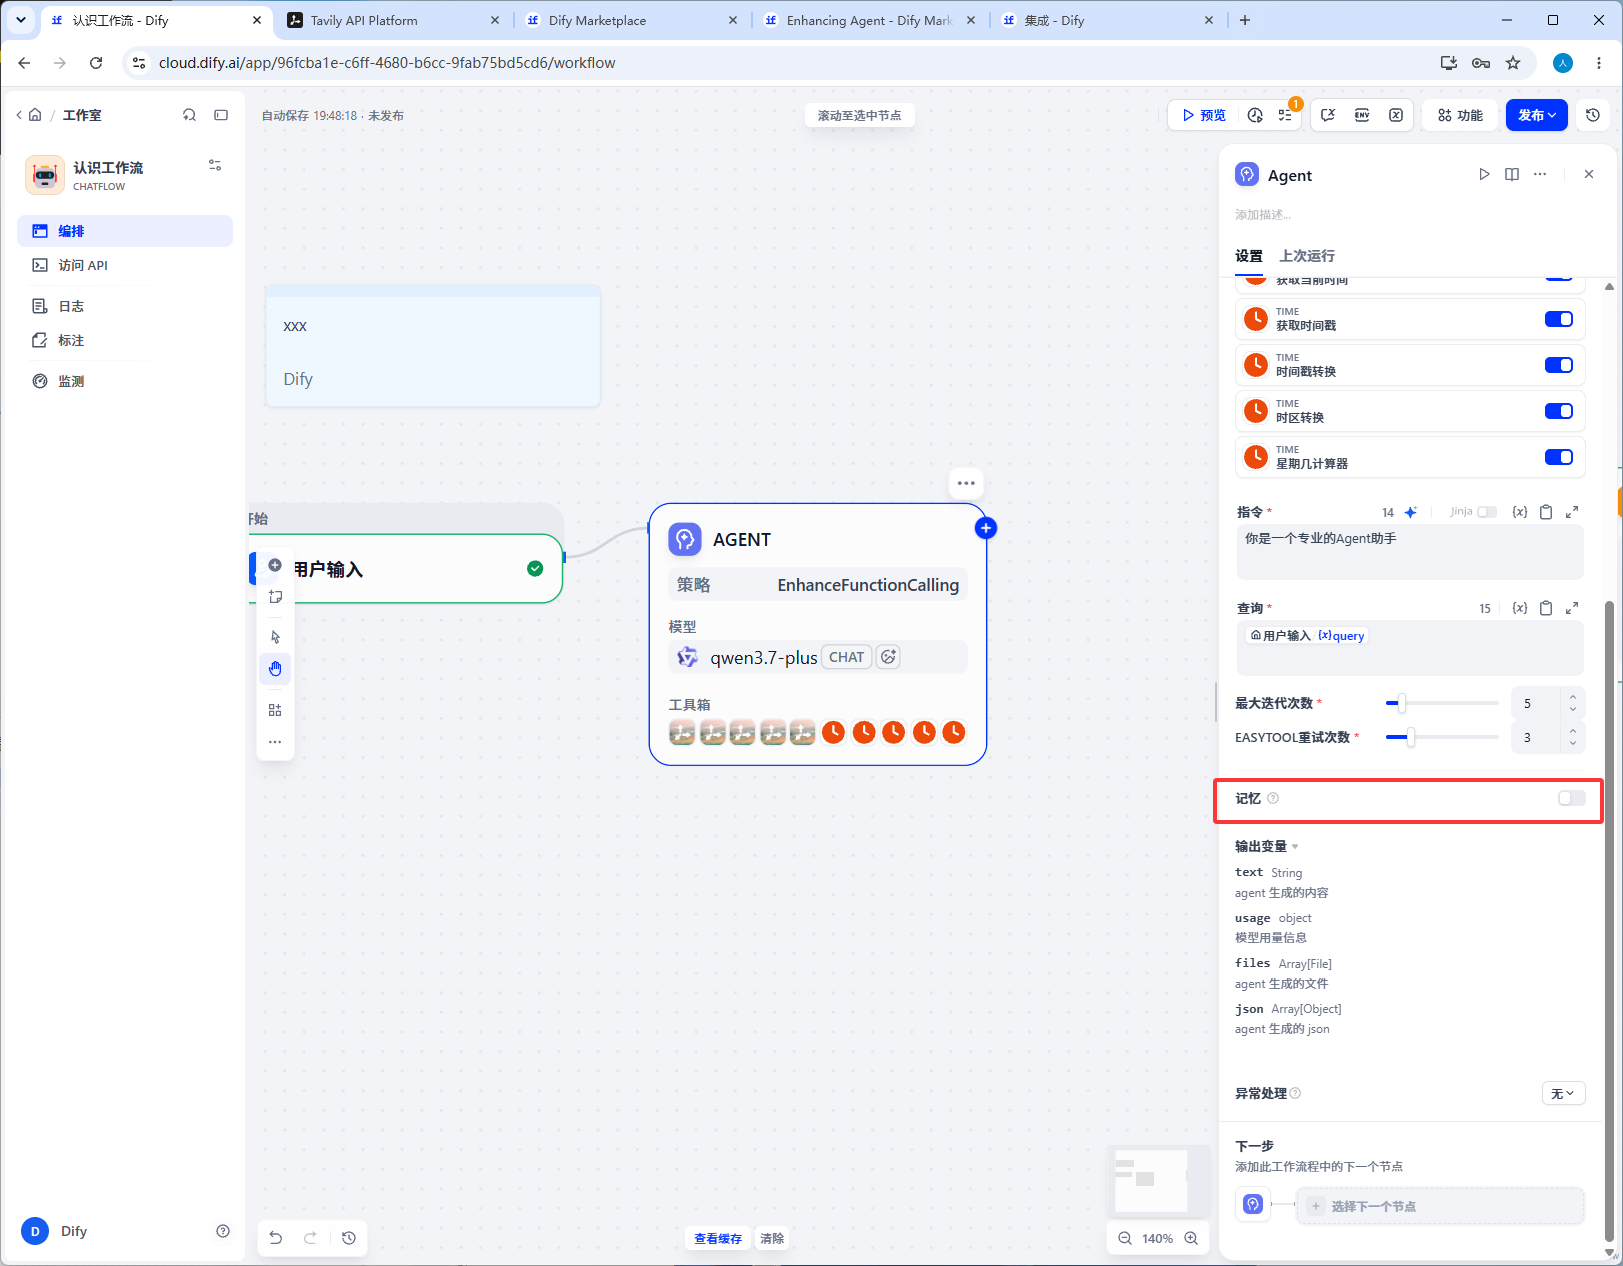Click the run-step play icon in Agent panel

(1484, 174)
